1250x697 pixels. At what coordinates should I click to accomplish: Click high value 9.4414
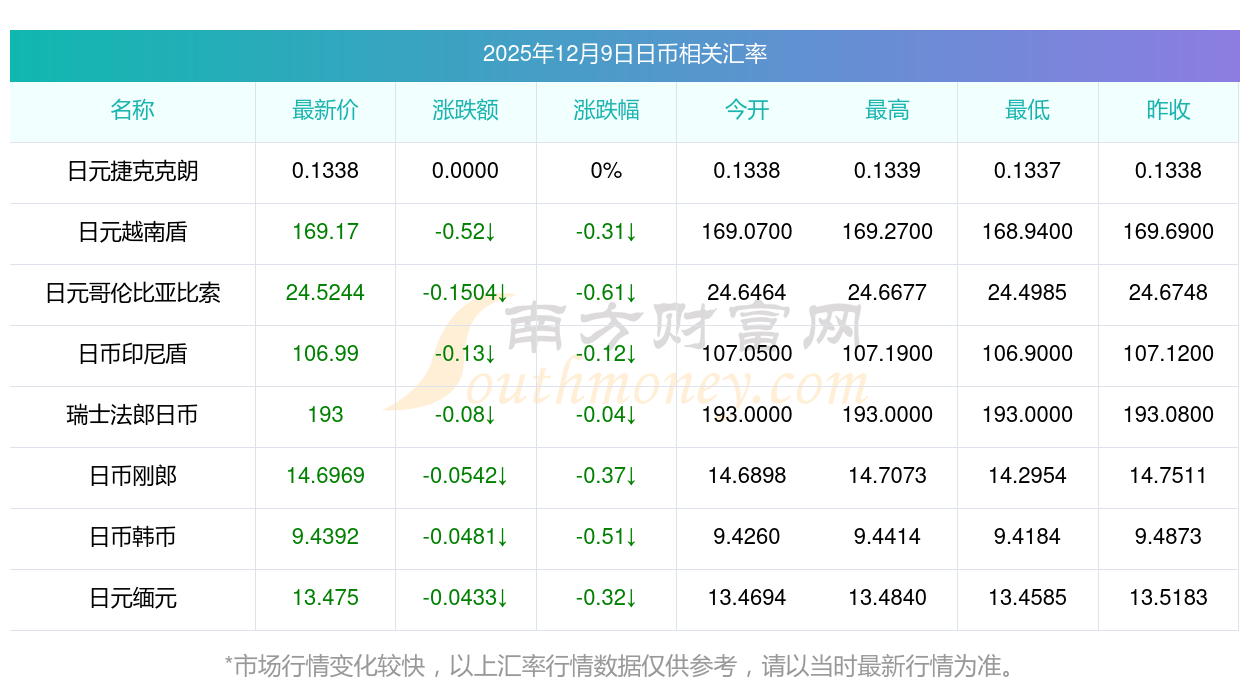(x=887, y=537)
